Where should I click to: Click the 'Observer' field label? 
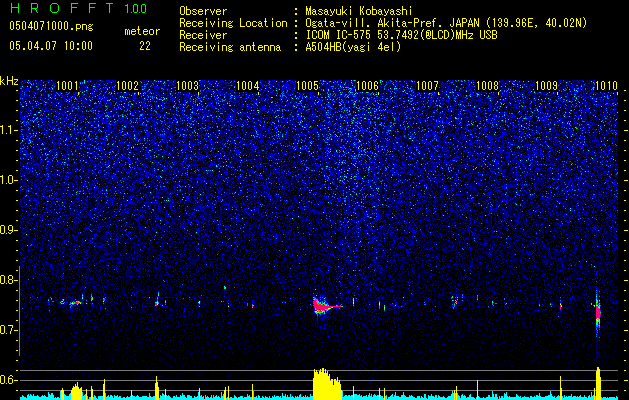[203, 11]
